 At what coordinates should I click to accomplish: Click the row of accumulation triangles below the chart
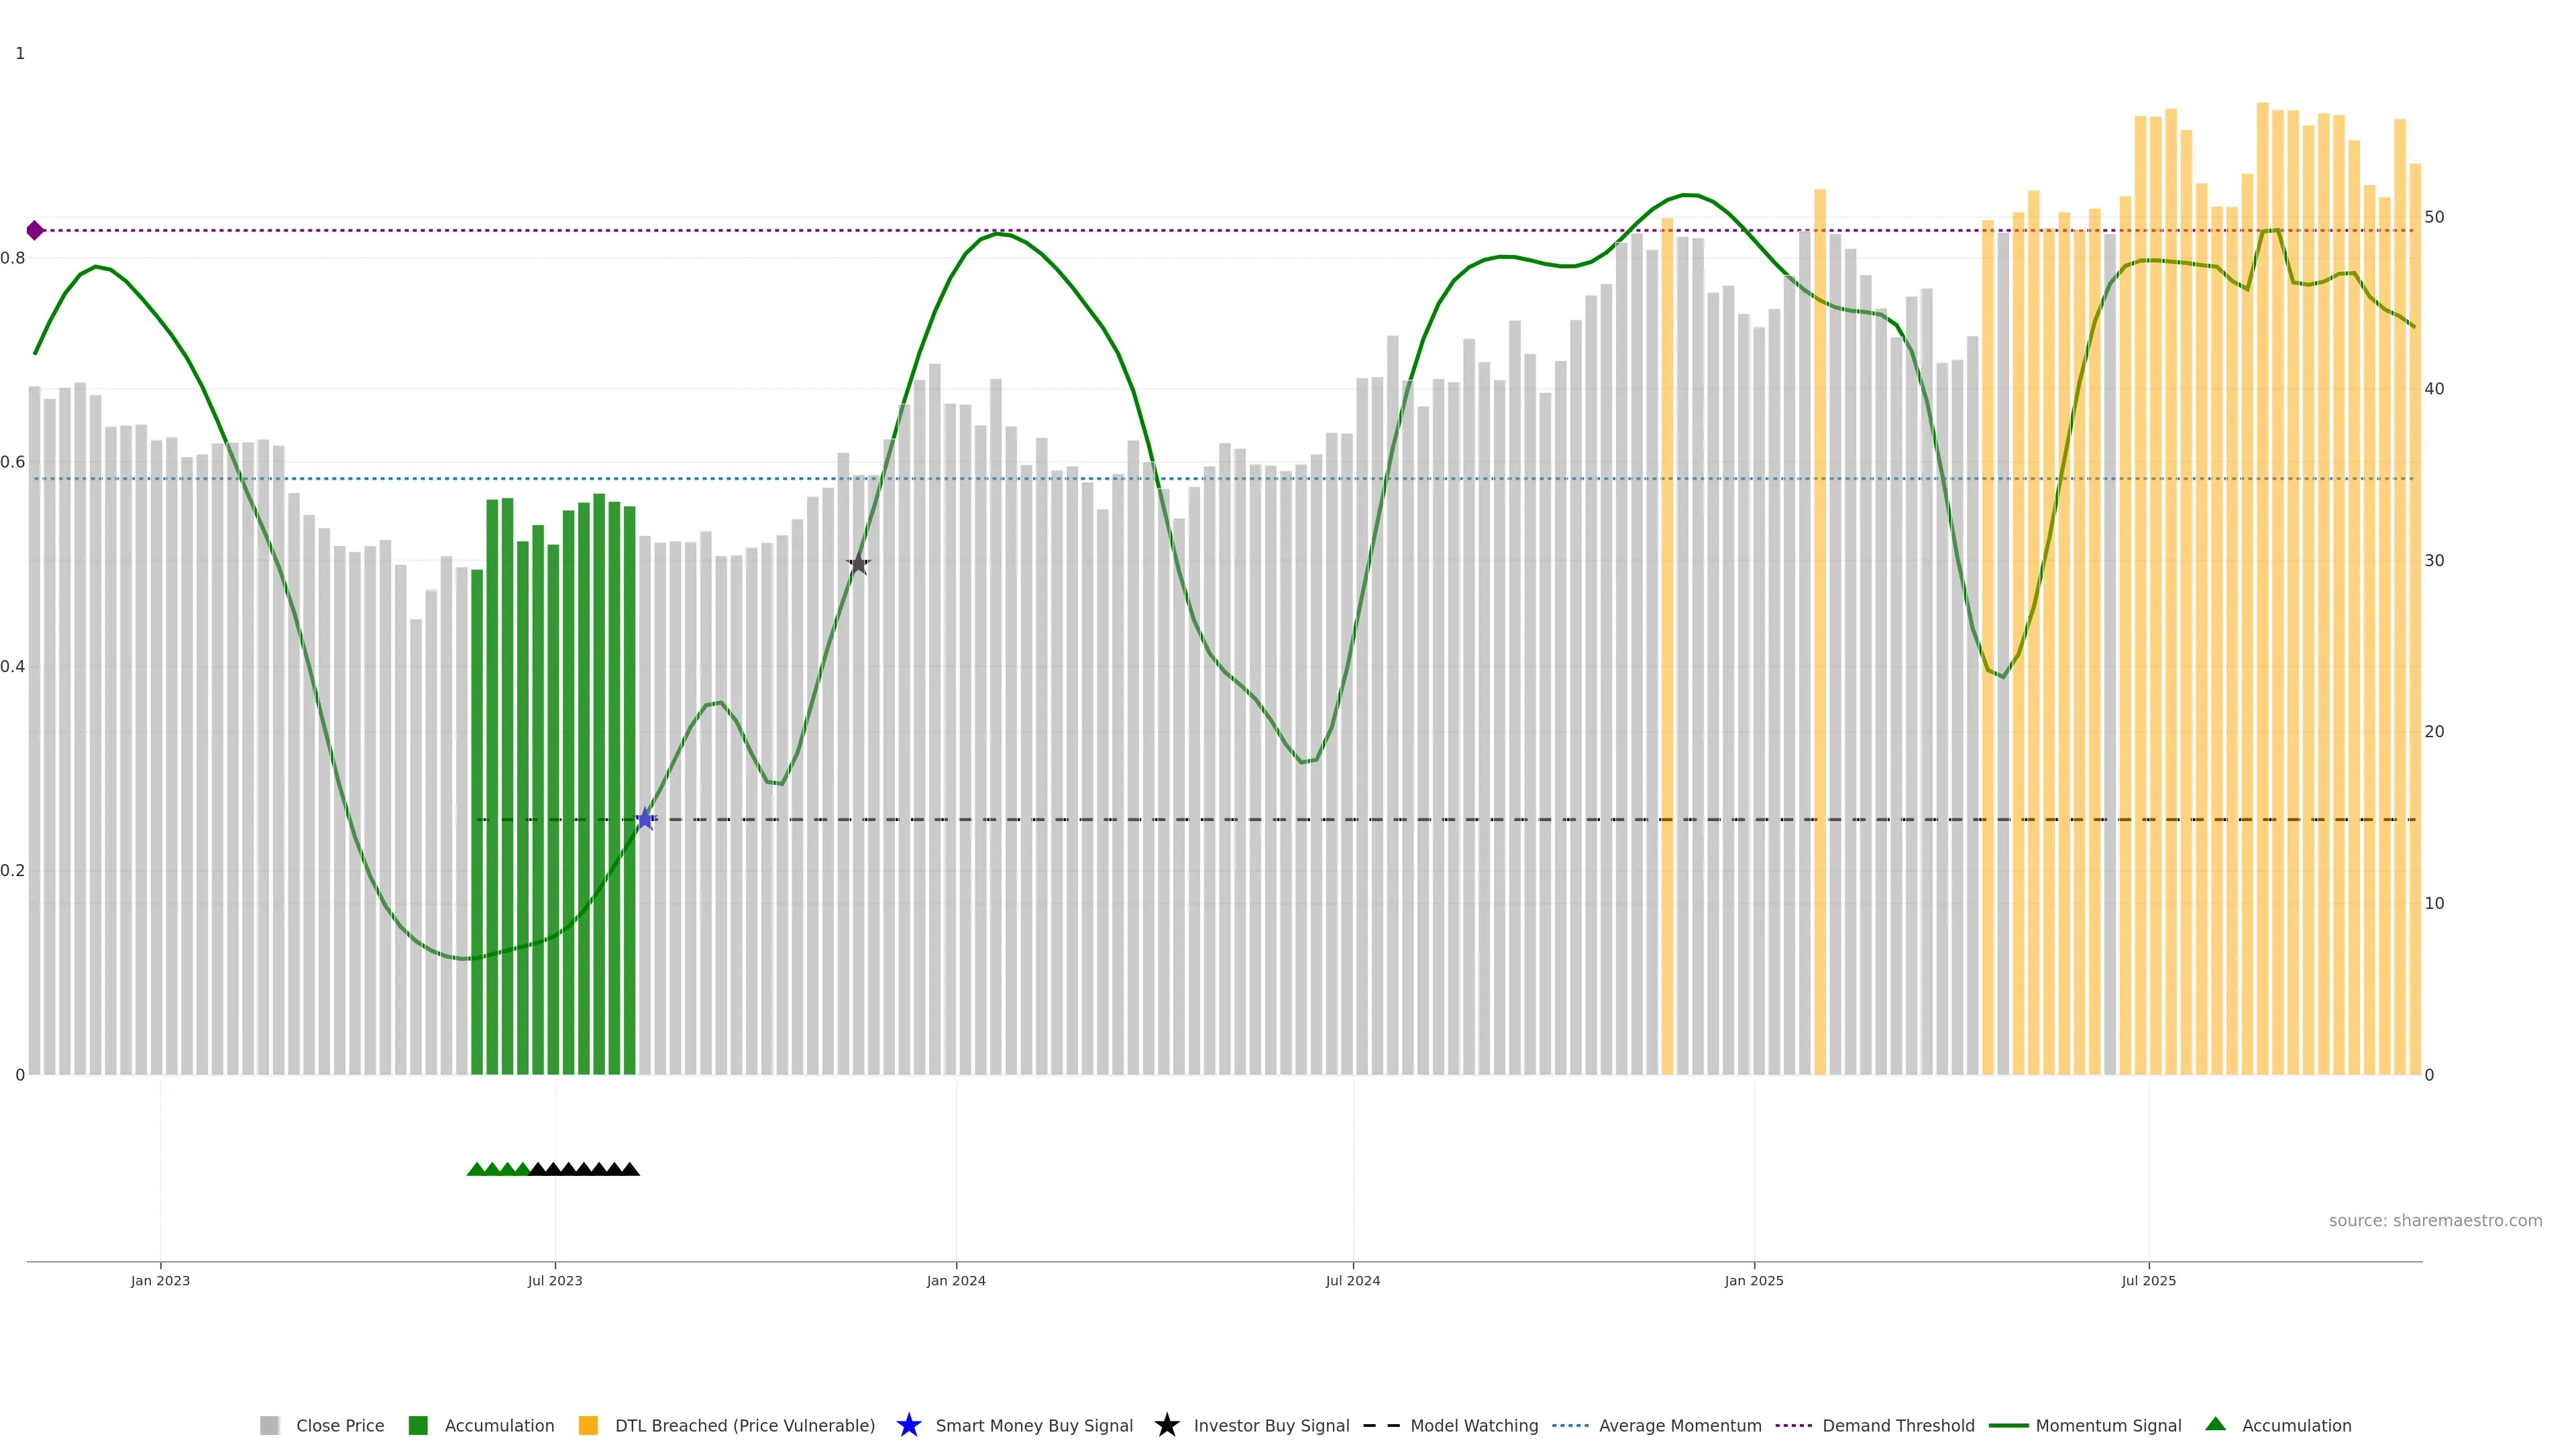coord(553,1168)
